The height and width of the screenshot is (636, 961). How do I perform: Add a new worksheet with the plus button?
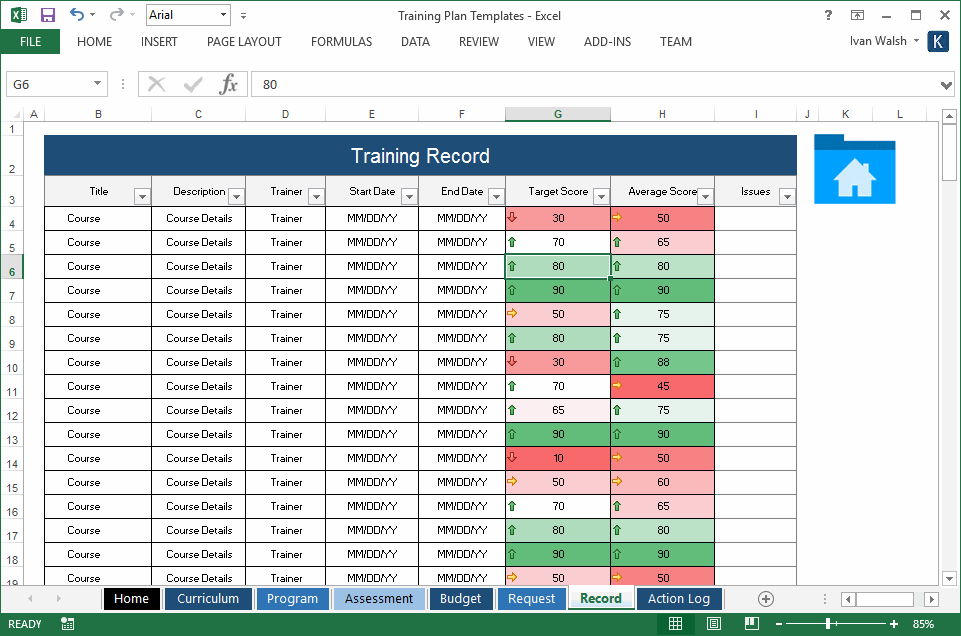(765, 598)
